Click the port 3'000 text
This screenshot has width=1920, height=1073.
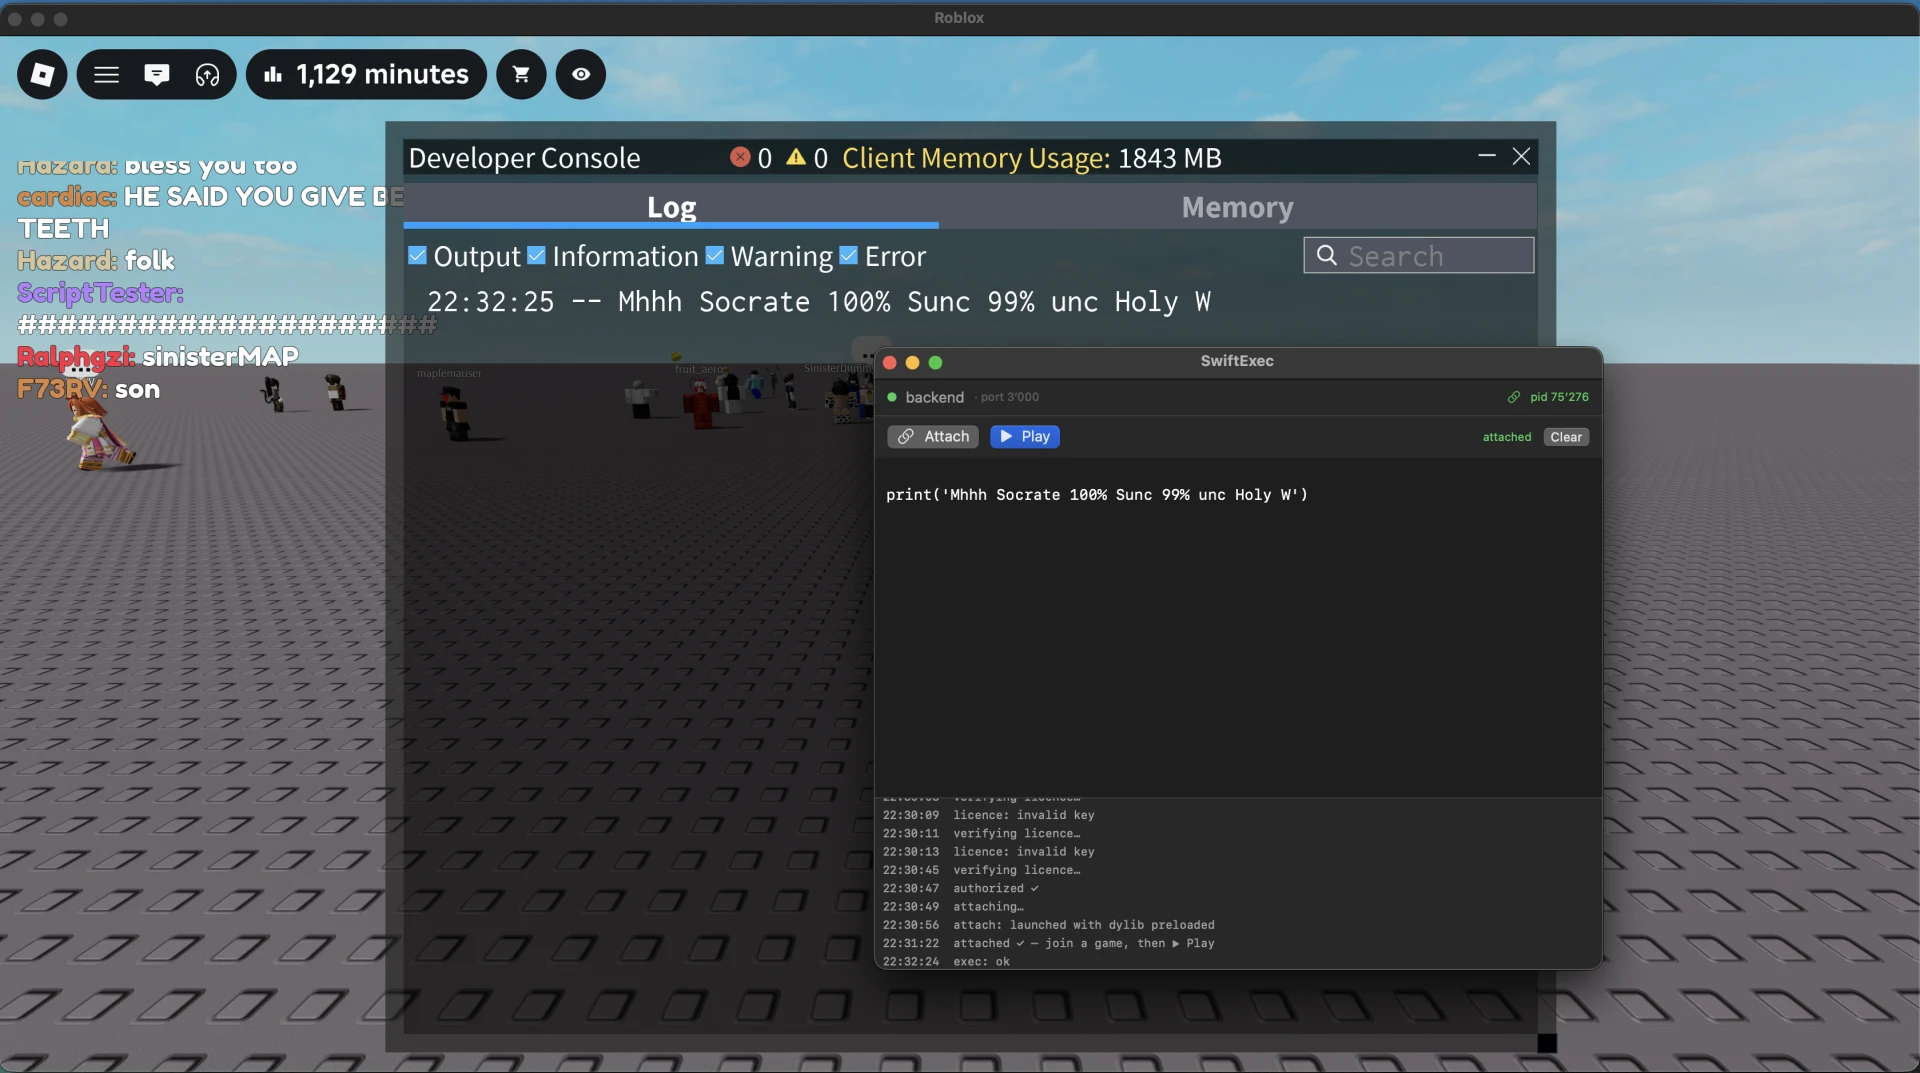pyautogui.click(x=1010, y=397)
